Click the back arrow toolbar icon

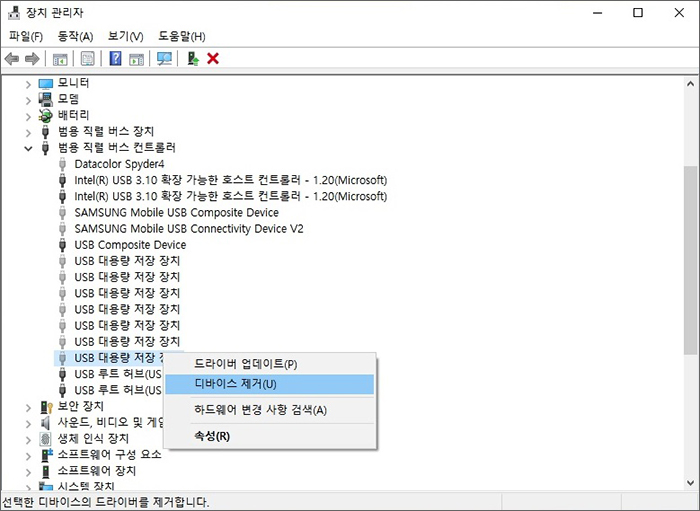[x=12, y=59]
